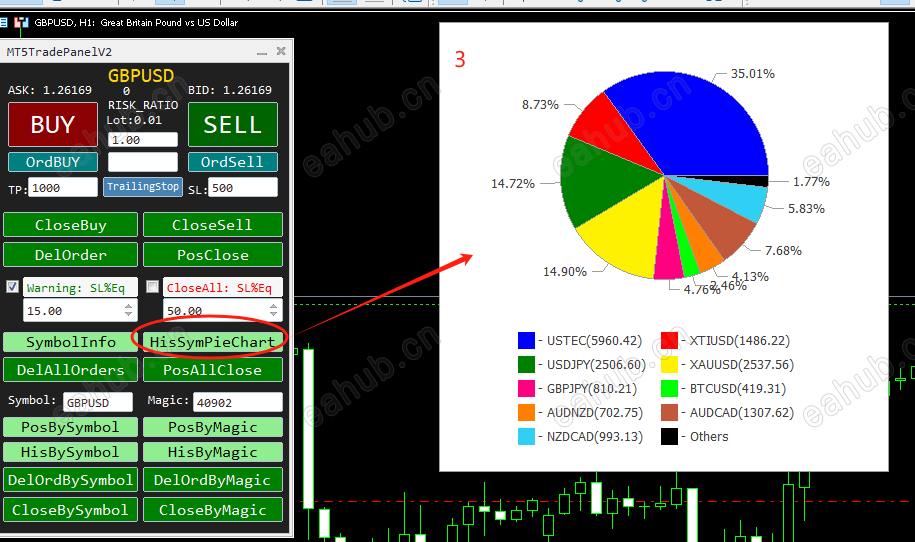Show the HisSymPieChart
The image size is (915, 542).
coord(212,342)
